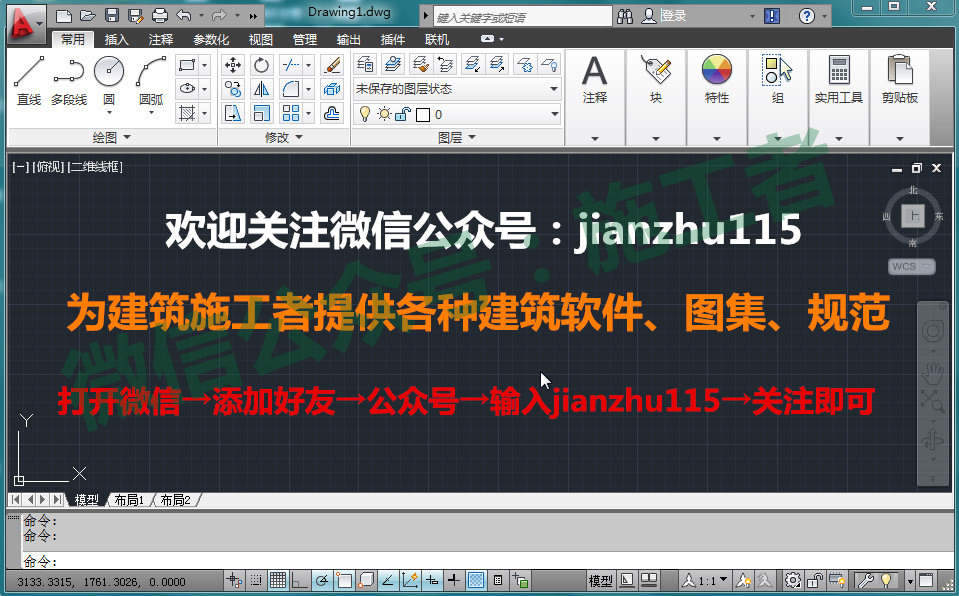The image size is (959, 596).
Task: Click the Scale tool
Action: (261, 113)
